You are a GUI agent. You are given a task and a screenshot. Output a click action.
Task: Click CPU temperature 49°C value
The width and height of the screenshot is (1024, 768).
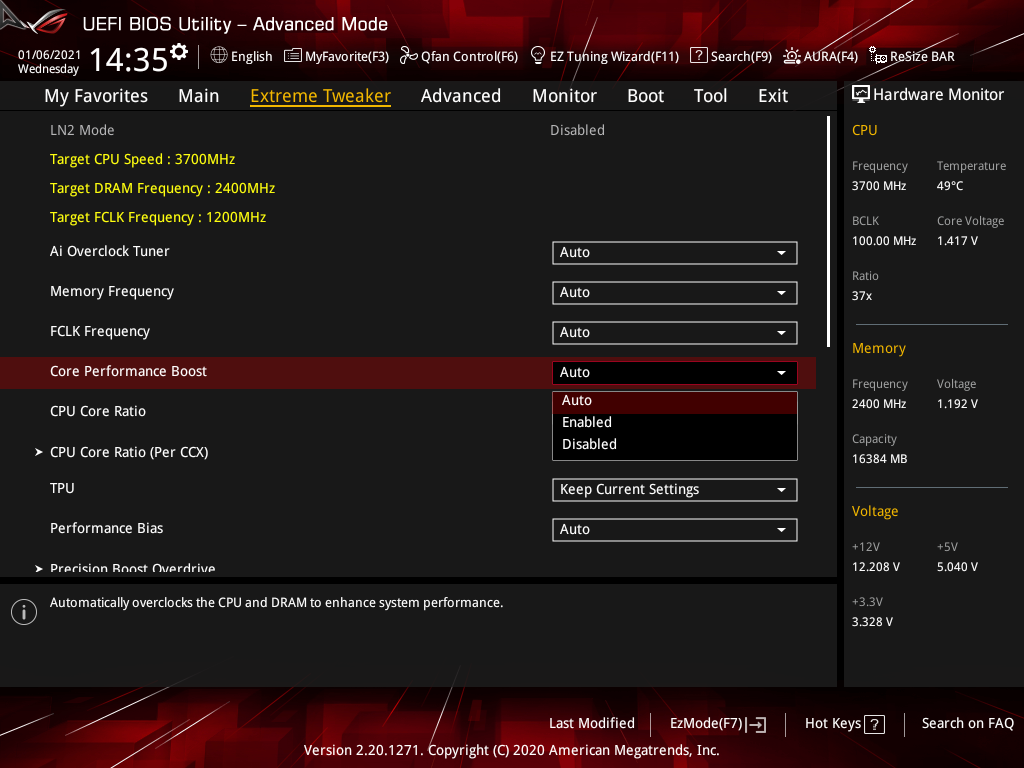pos(950,186)
